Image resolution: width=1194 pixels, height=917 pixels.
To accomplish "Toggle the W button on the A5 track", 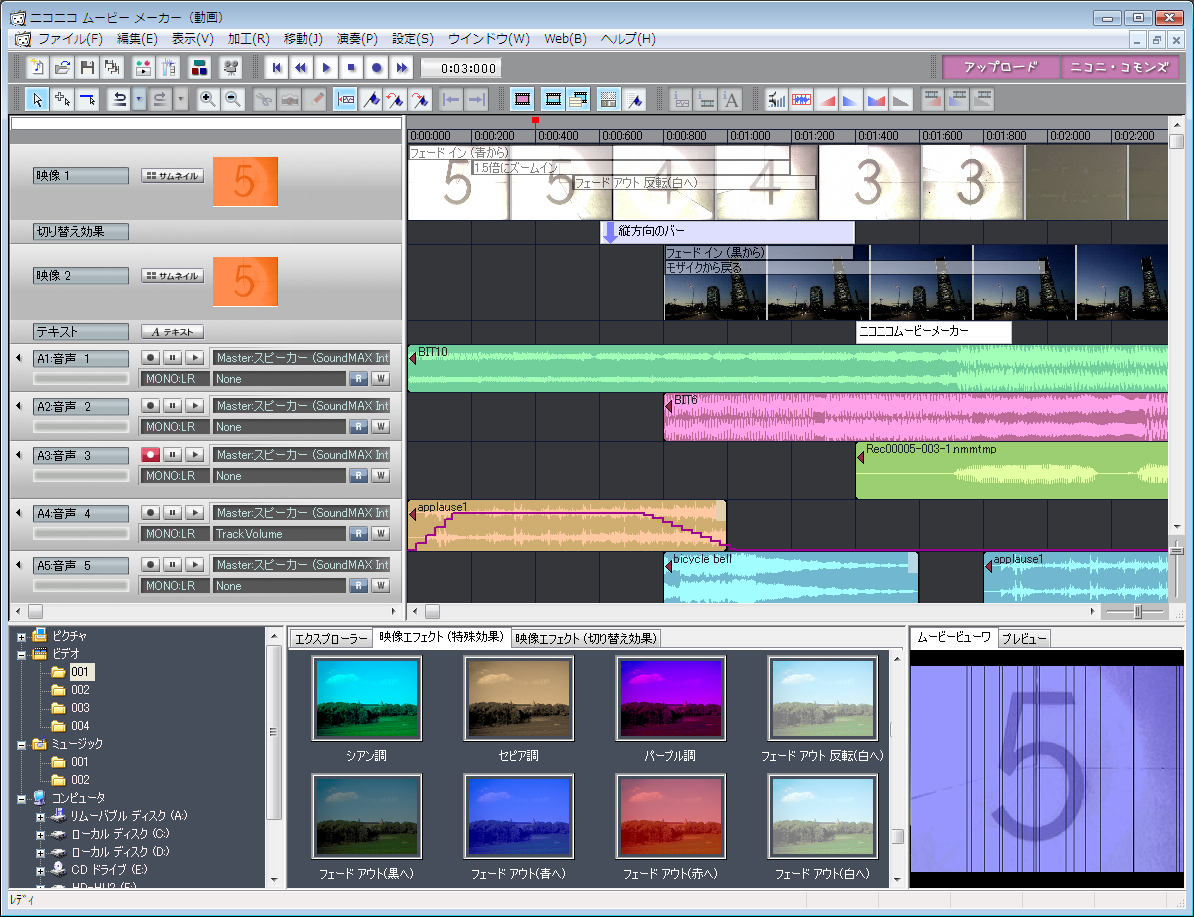I will coord(381,586).
